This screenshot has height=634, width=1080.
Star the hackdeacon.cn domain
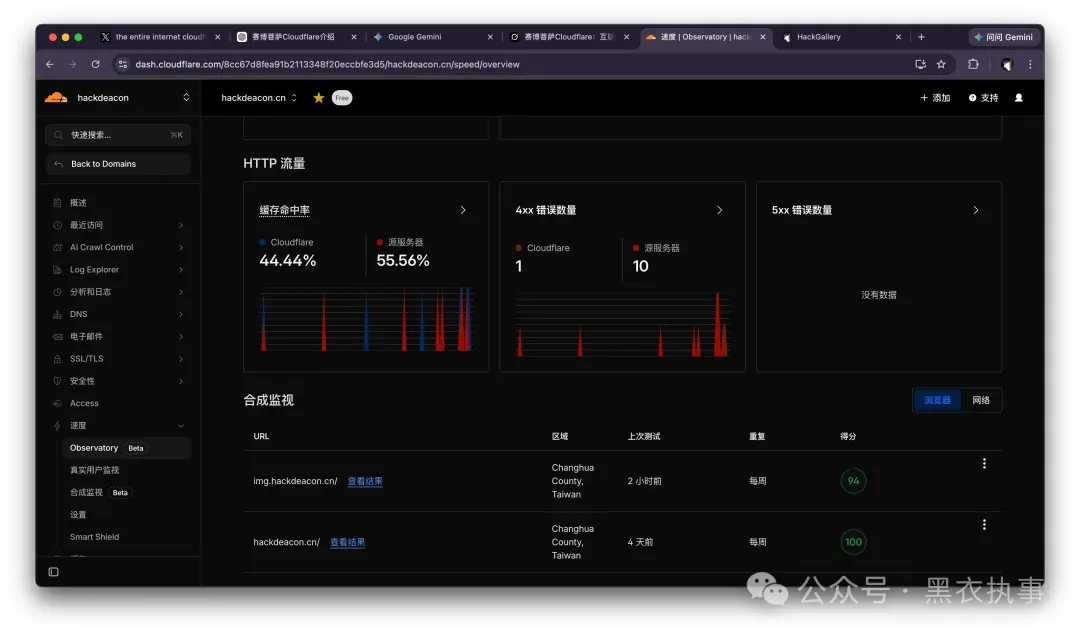(x=318, y=98)
